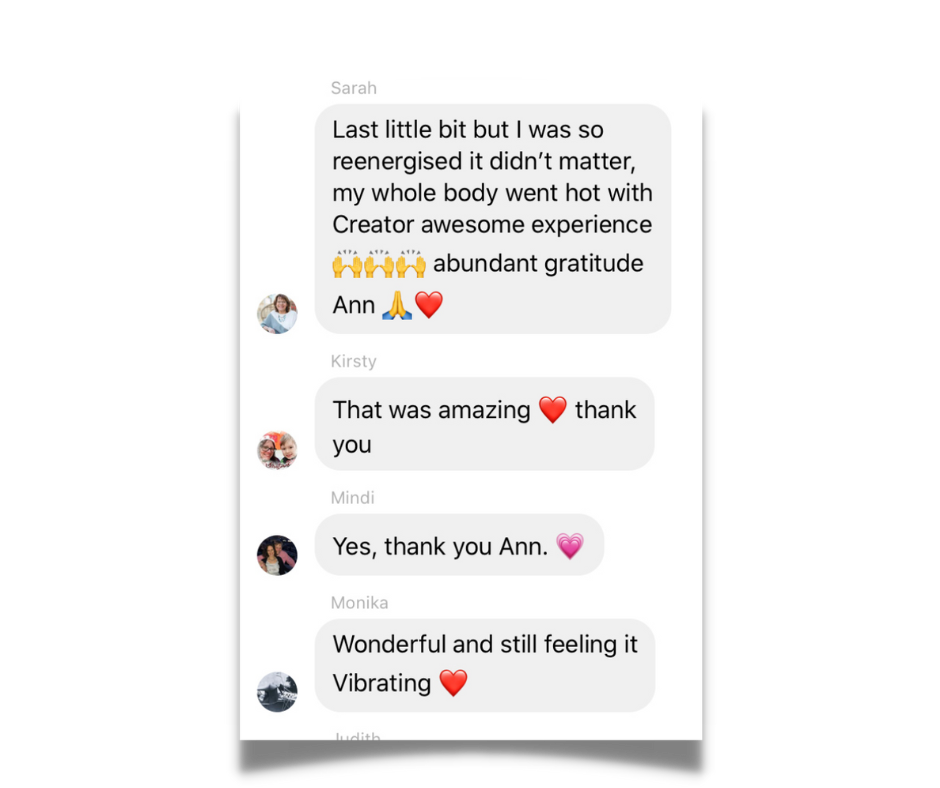
Task: Click 'abundant gratitude' text in Sarah's message
Action: 538,263
